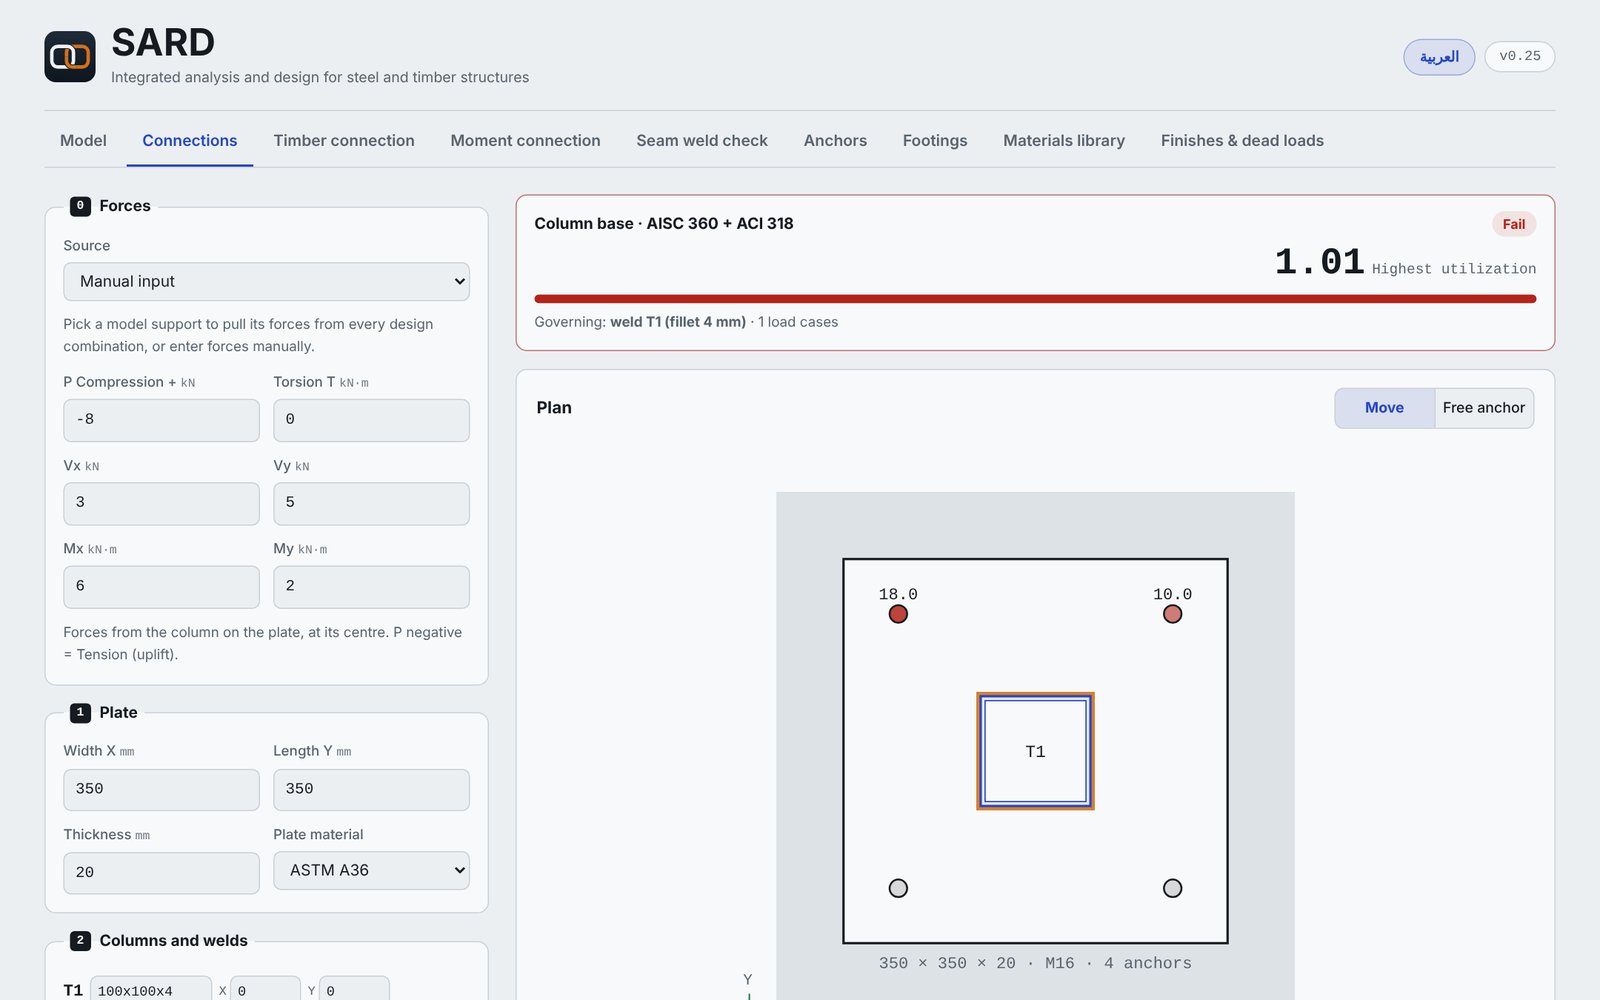Click the Torsion T input field
Image resolution: width=1600 pixels, height=1000 pixels.
tap(371, 420)
